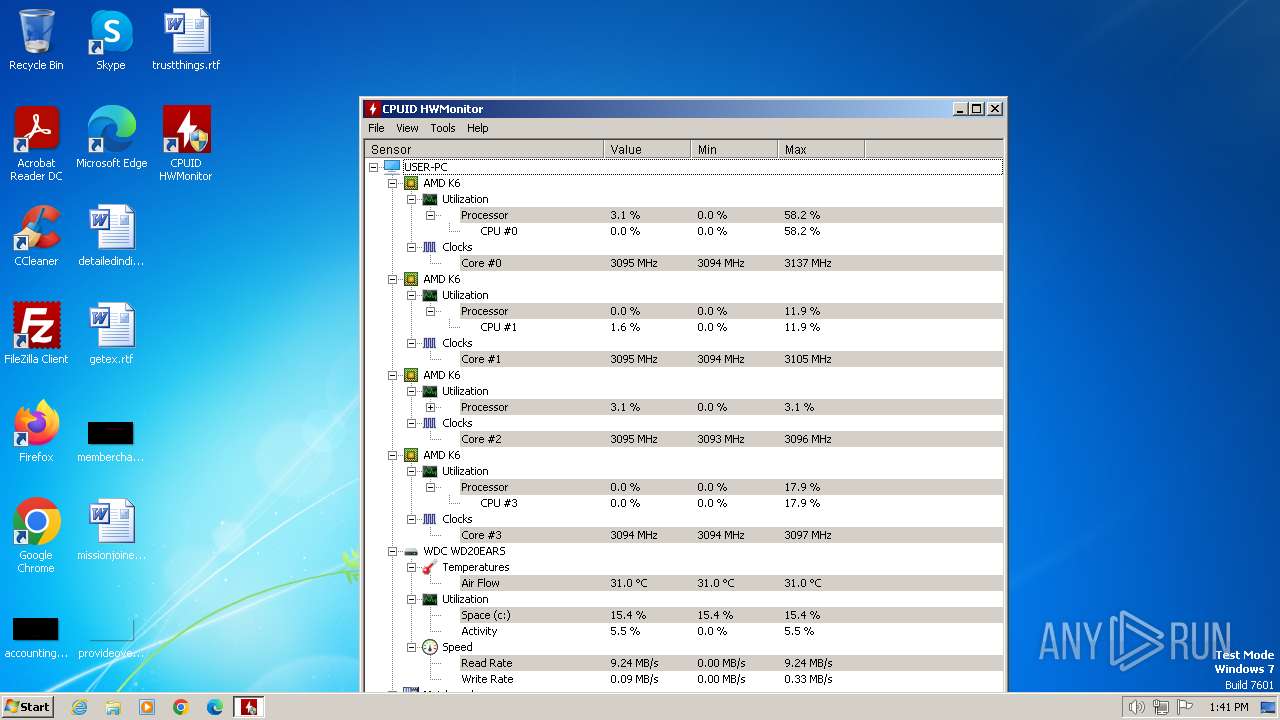Open FileZilla Client desktop shortcut
This screenshot has height=720, width=1280.
[x=36, y=334]
